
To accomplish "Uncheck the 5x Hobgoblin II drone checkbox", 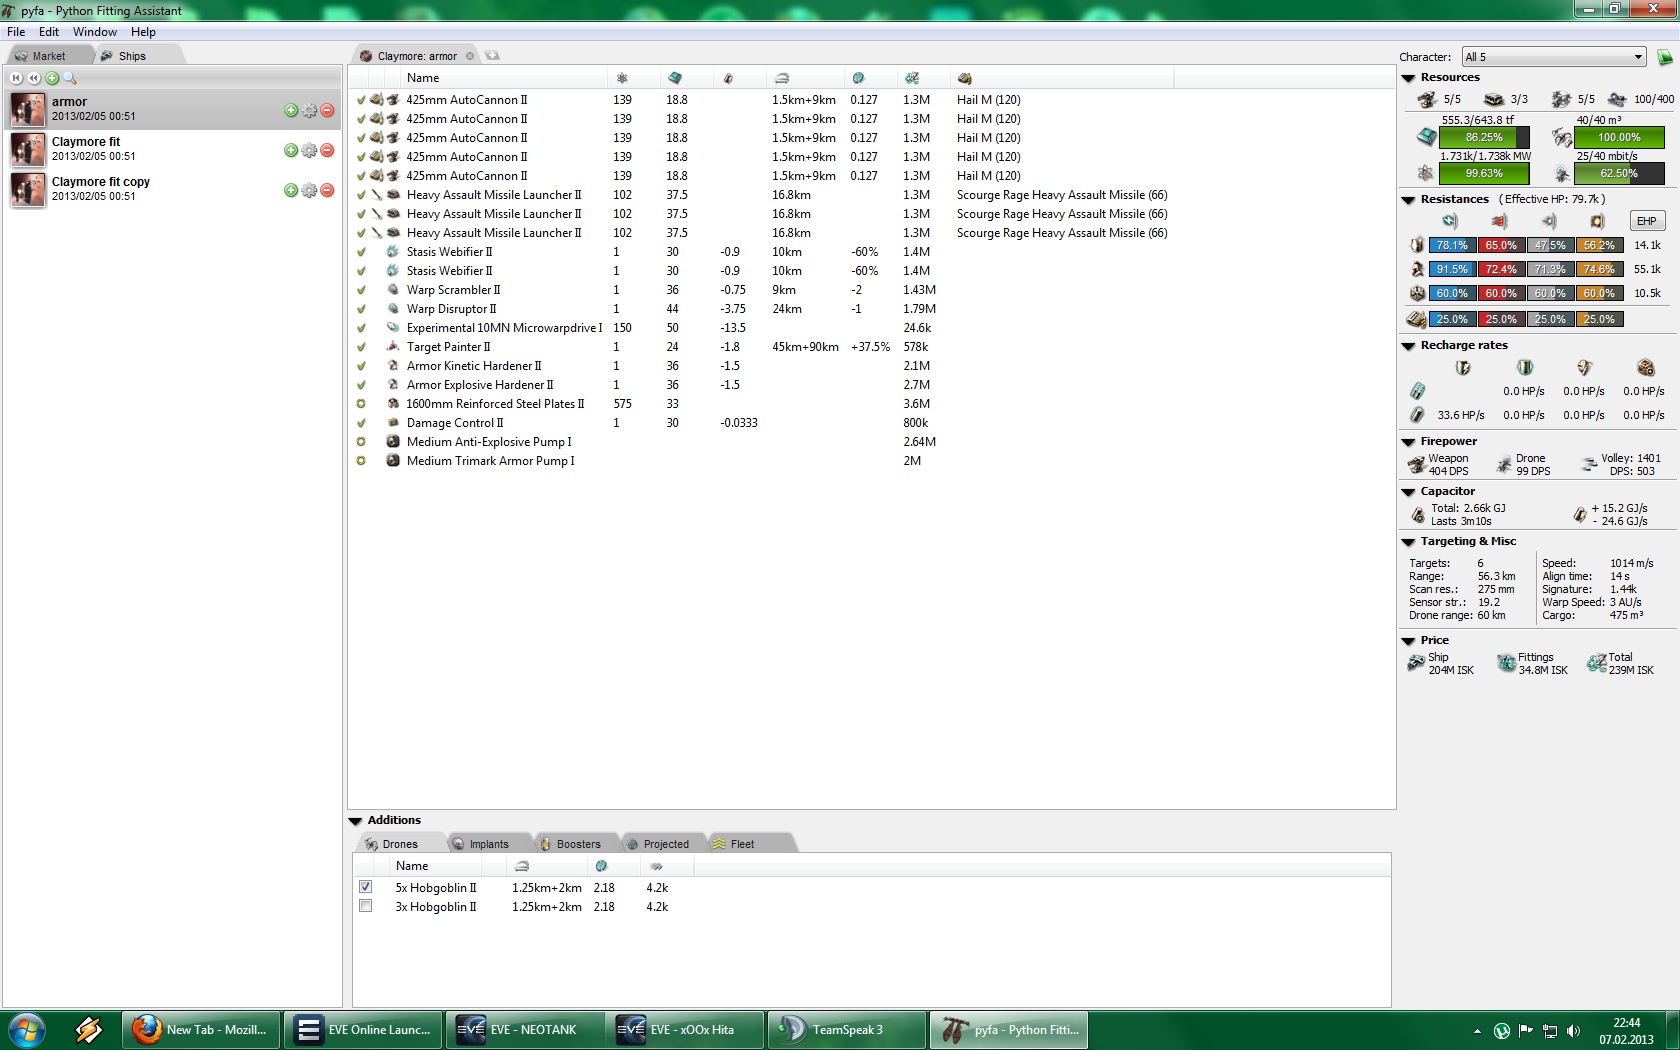I will pyautogui.click(x=366, y=887).
